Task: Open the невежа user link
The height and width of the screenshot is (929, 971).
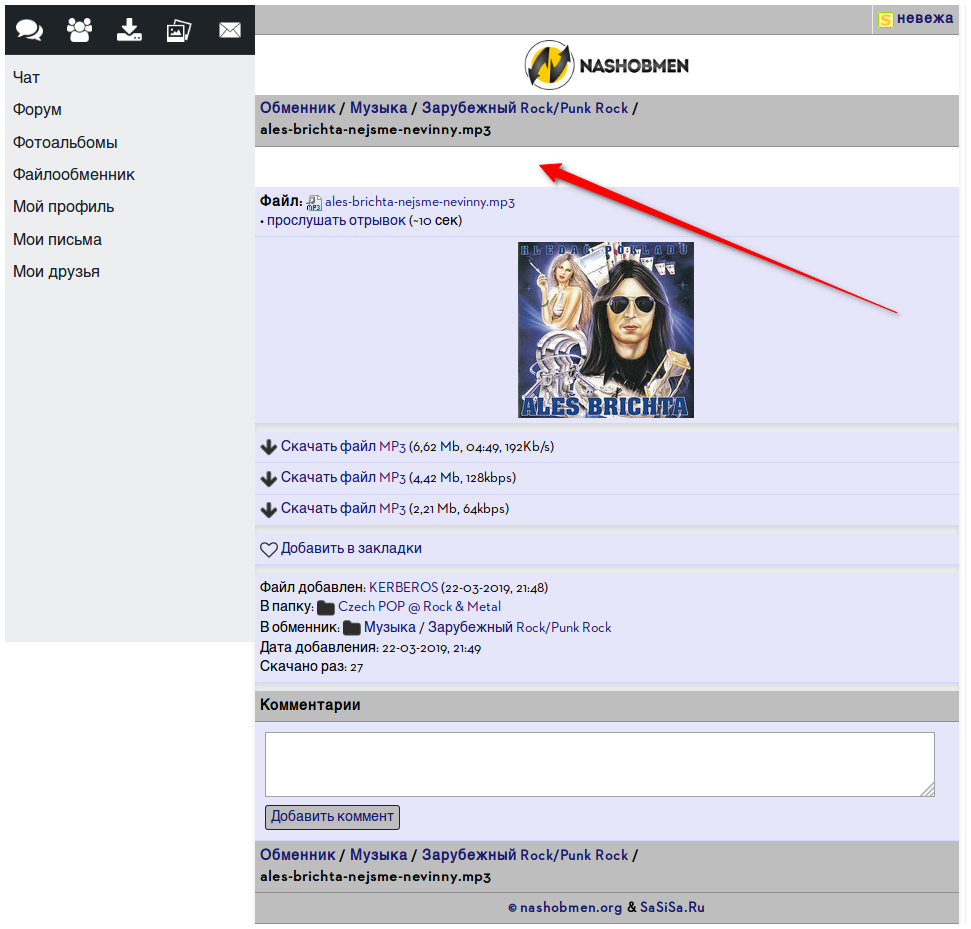Action: tap(925, 19)
